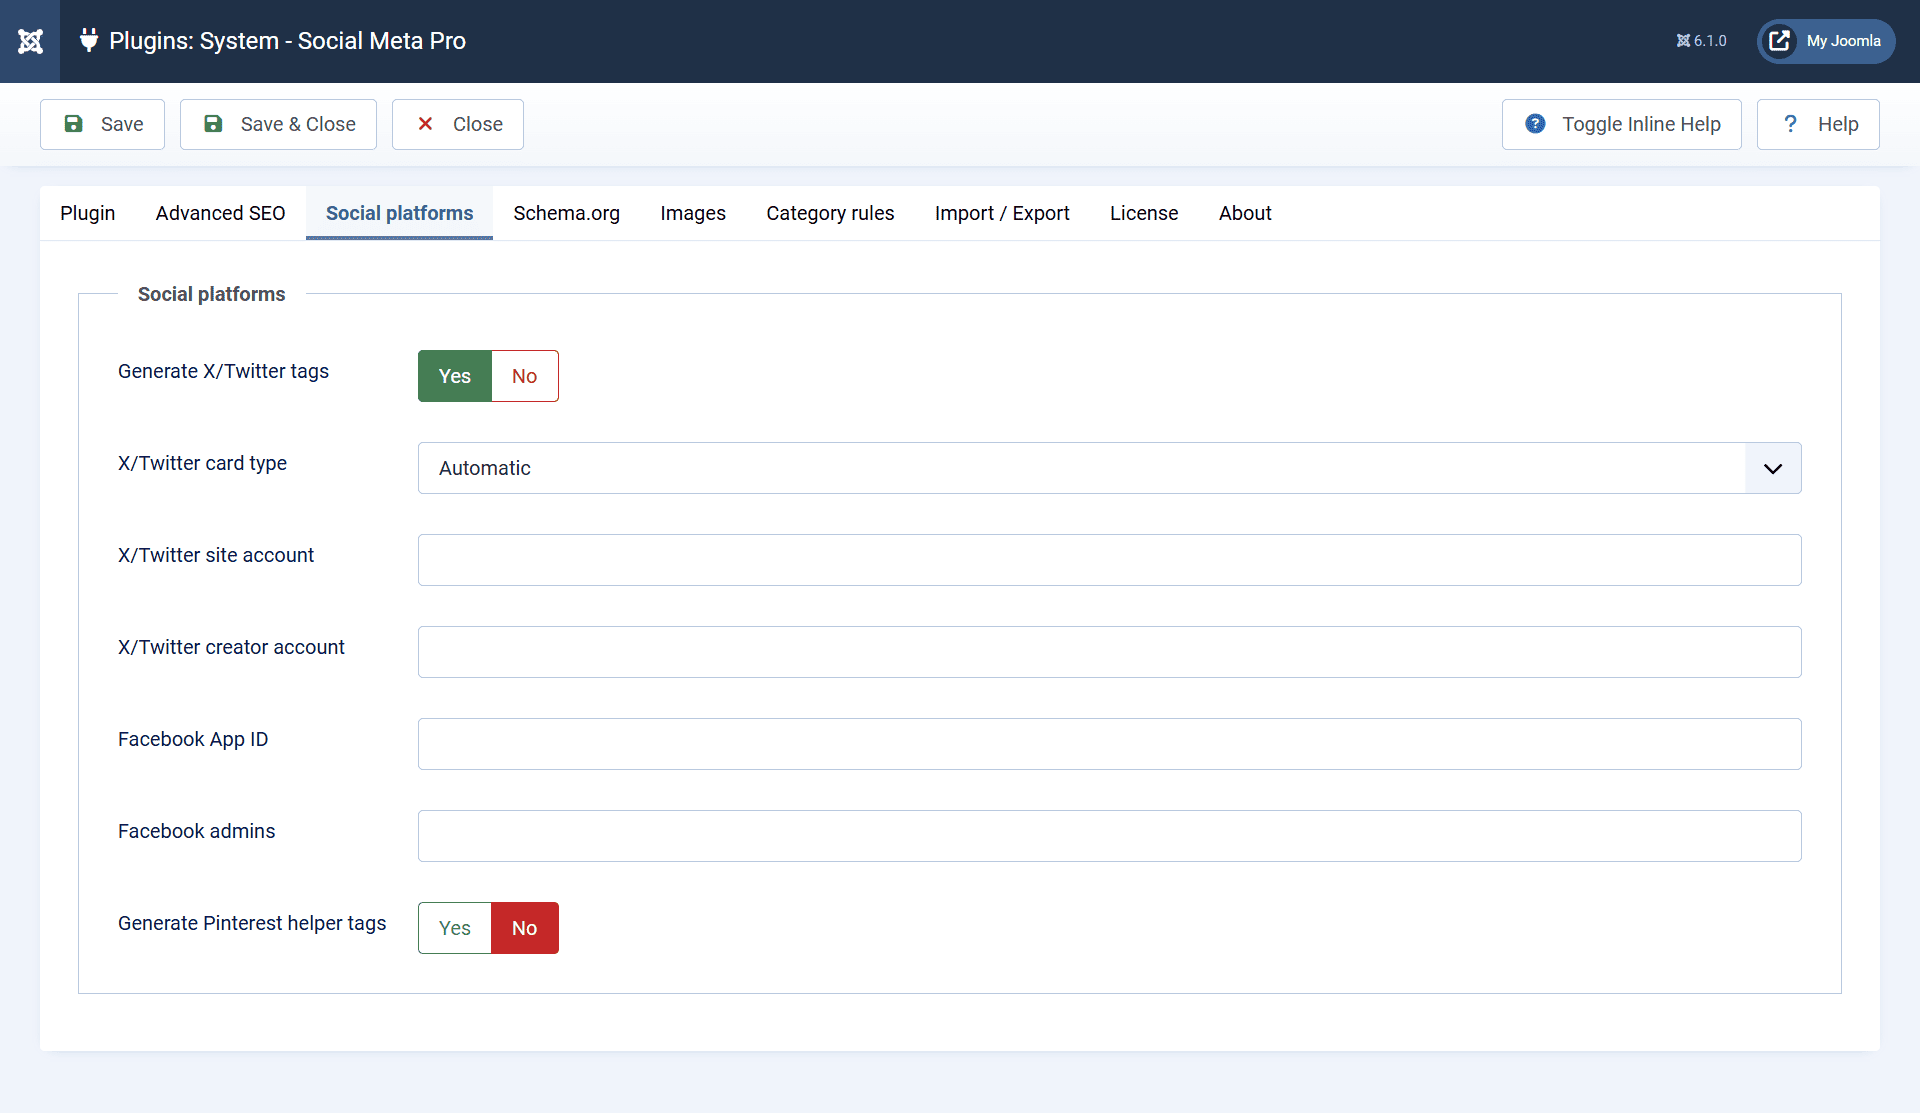The height and width of the screenshot is (1113, 1920).
Task: Open the X/Twitter card type dropdown
Action: 1080,468
